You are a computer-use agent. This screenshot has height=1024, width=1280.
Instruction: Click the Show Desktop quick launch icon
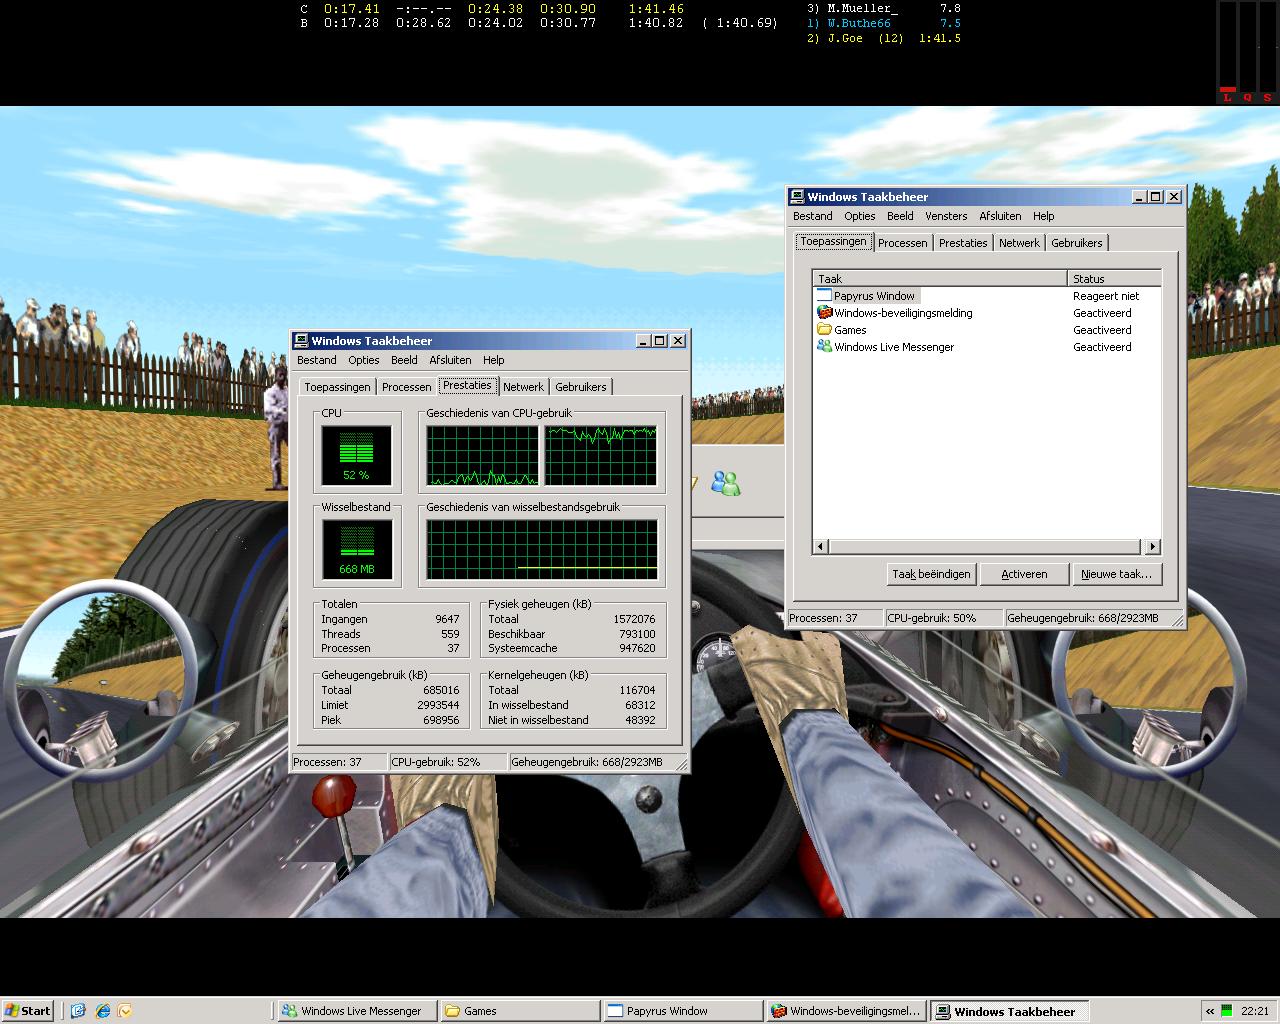[79, 1011]
